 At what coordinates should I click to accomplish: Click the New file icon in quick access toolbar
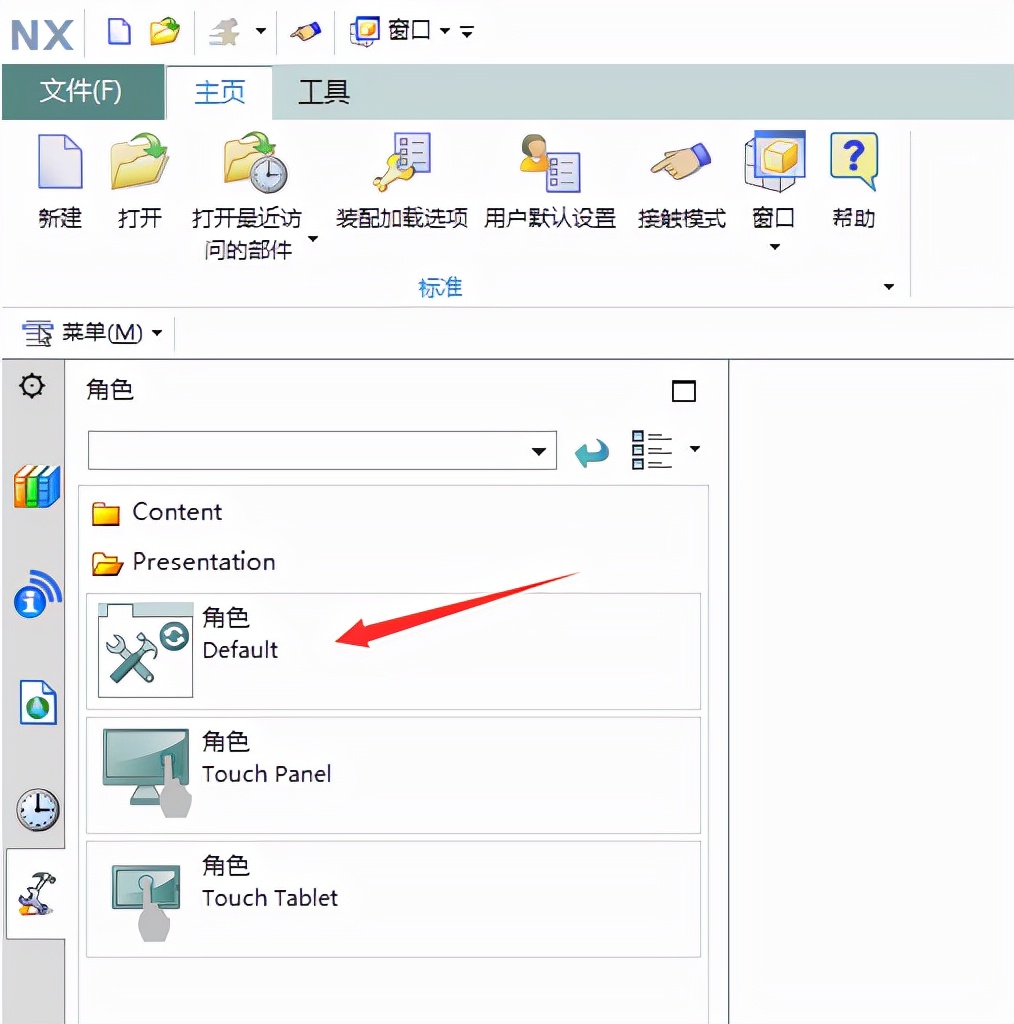point(119,31)
